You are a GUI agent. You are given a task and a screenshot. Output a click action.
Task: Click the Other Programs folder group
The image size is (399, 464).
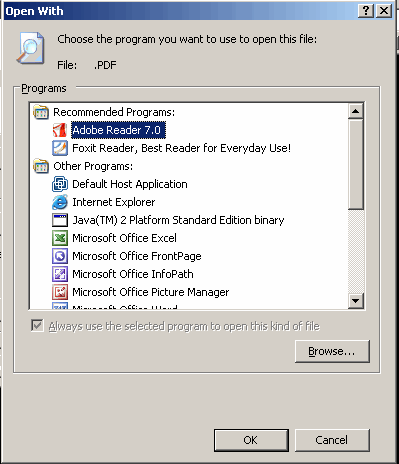(x=83, y=166)
